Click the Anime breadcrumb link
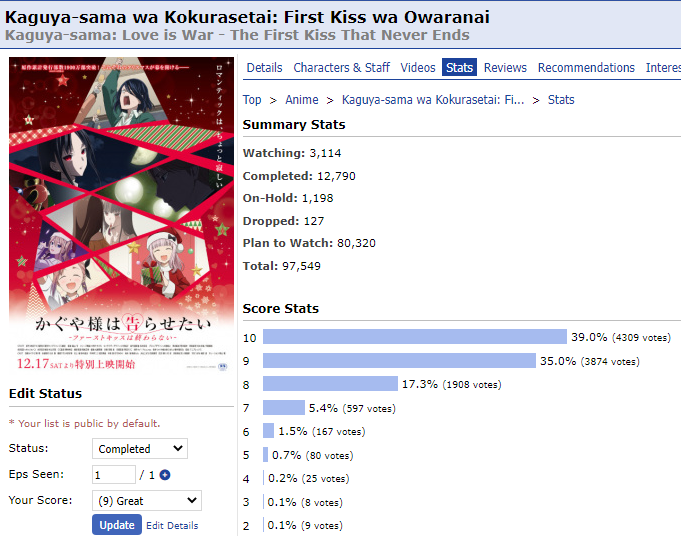 302,100
